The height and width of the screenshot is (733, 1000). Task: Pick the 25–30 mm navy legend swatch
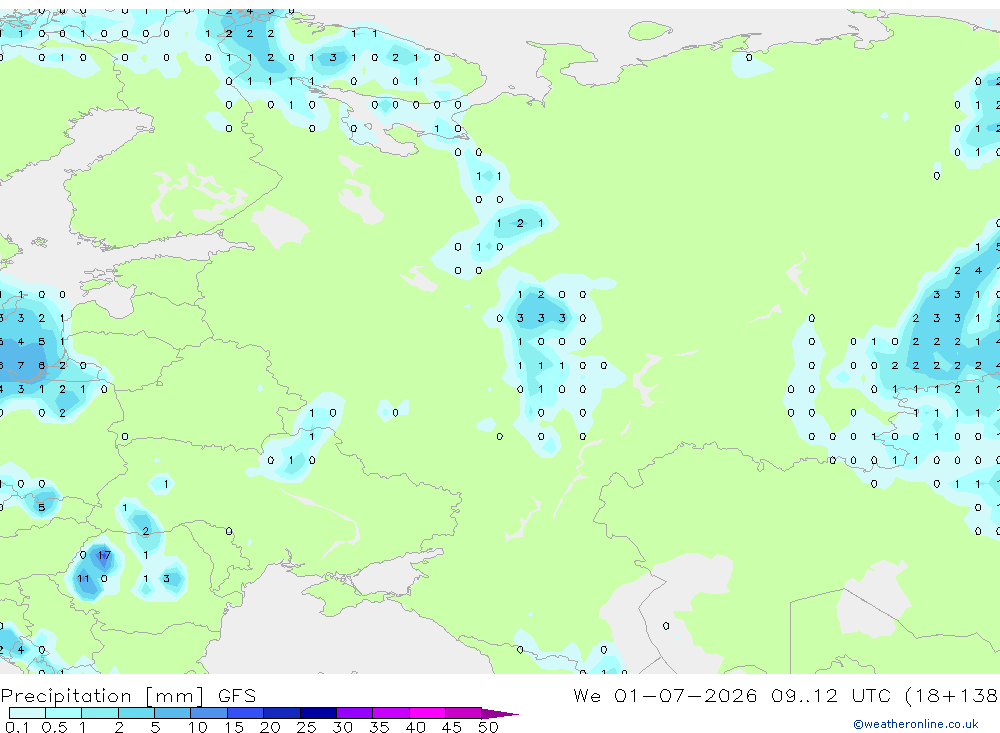coord(318,713)
